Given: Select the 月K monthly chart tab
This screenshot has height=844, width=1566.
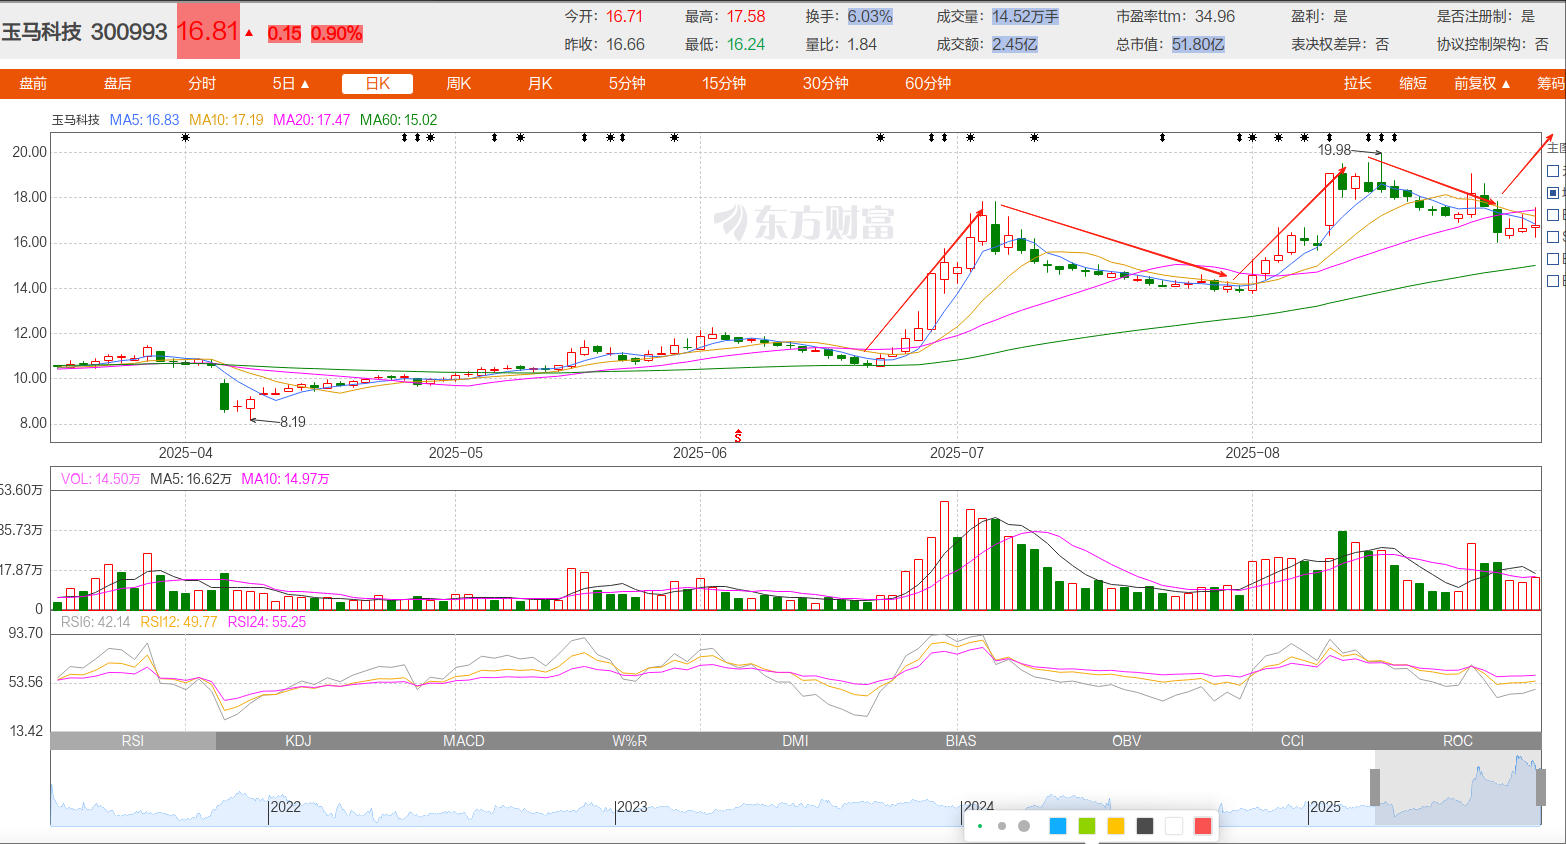Looking at the screenshot, I should point(540,84).
